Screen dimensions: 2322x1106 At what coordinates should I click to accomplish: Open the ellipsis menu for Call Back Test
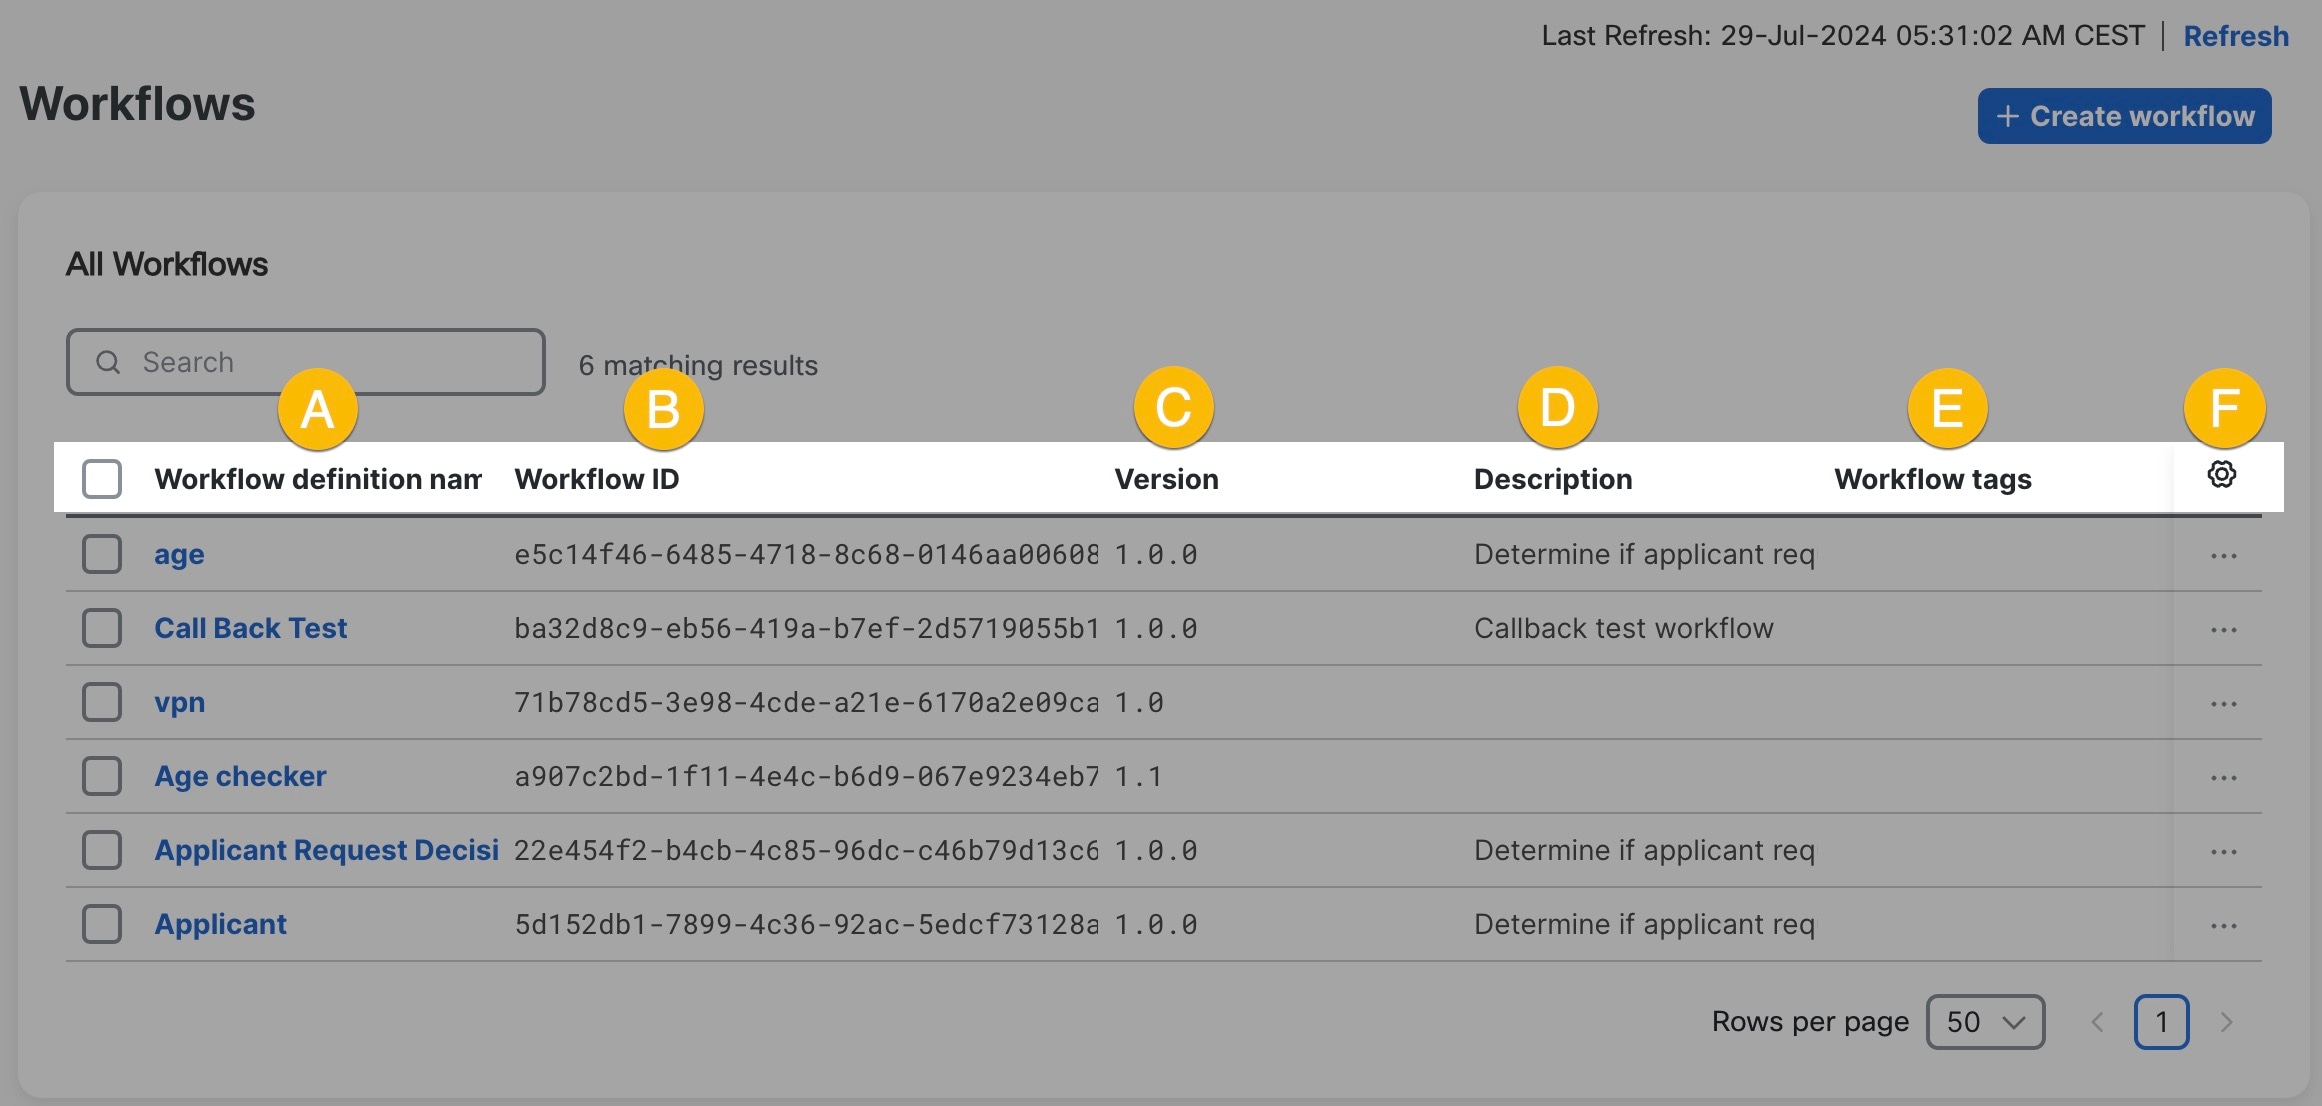tap(2222, 628)
